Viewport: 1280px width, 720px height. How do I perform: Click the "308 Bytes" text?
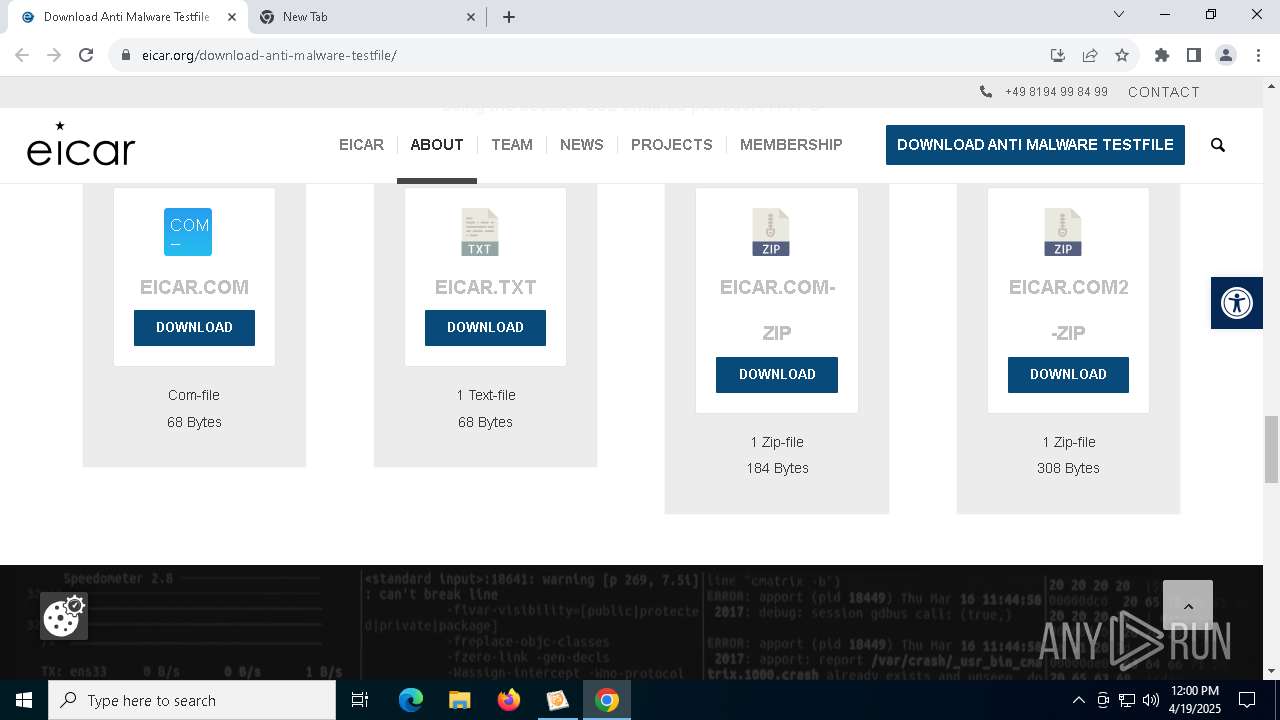pyautogui.click(x=1068, y=468)
